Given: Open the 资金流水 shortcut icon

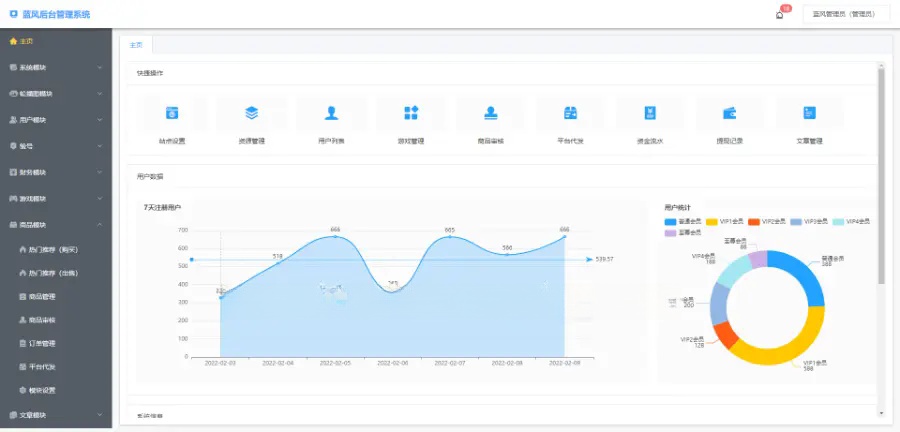Looking at the screenshot, I should [650, 113].
